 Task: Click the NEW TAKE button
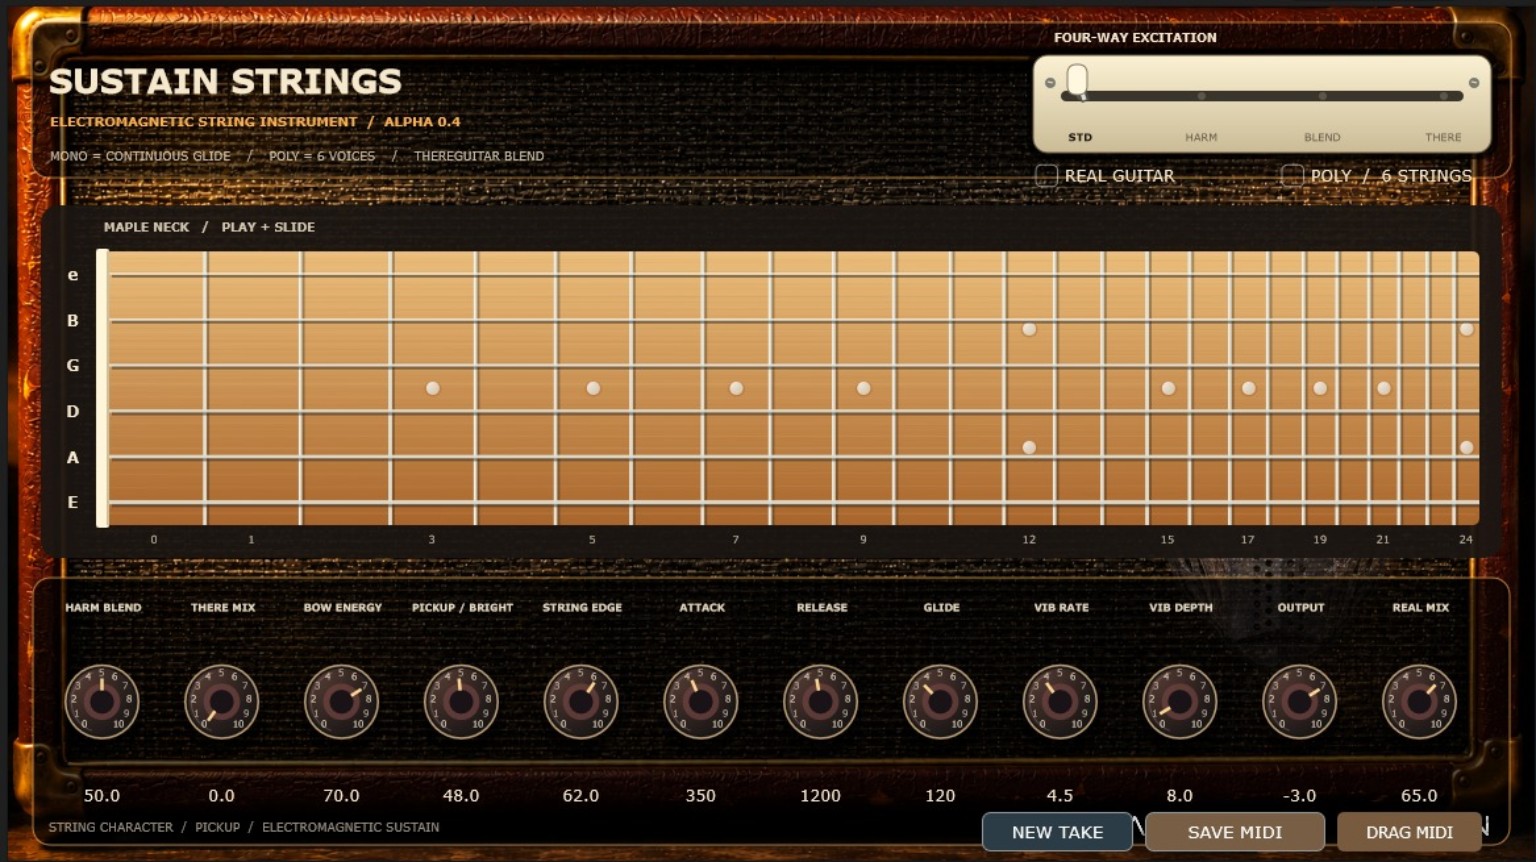point(1057,832)
